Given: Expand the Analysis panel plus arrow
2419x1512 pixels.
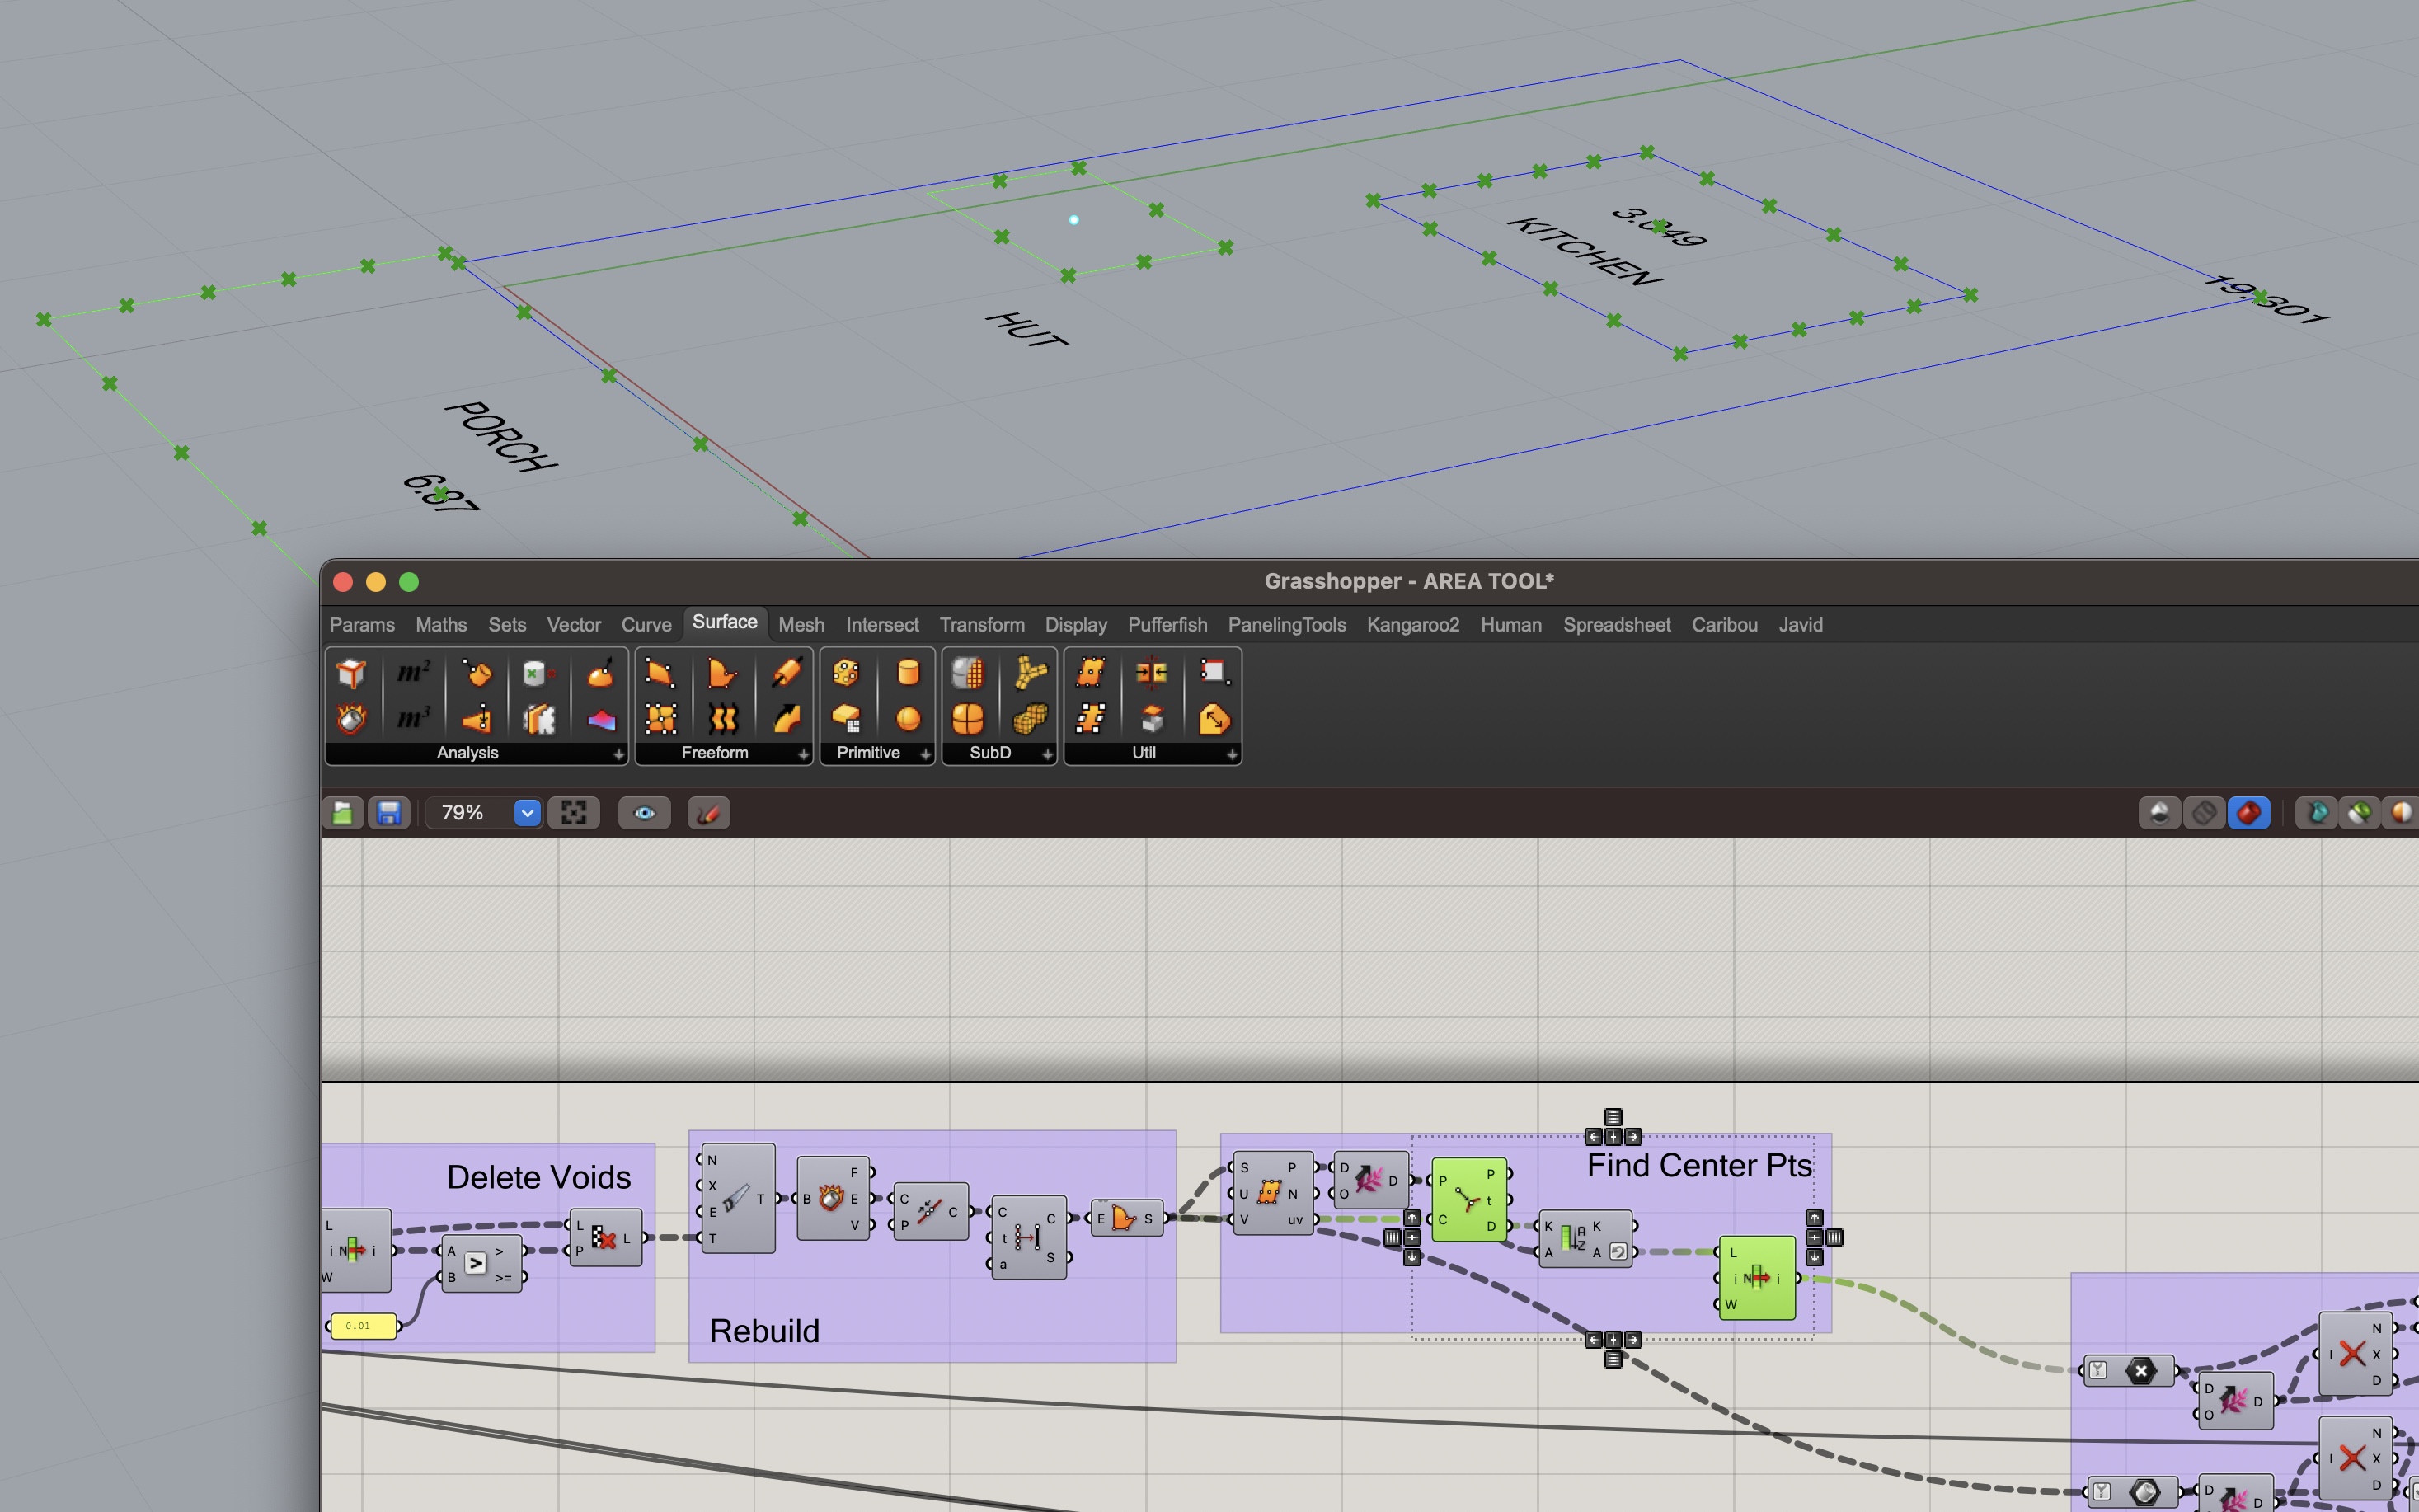Looking at the screenshot, I should pyautogui.click(x=618, y=754).
